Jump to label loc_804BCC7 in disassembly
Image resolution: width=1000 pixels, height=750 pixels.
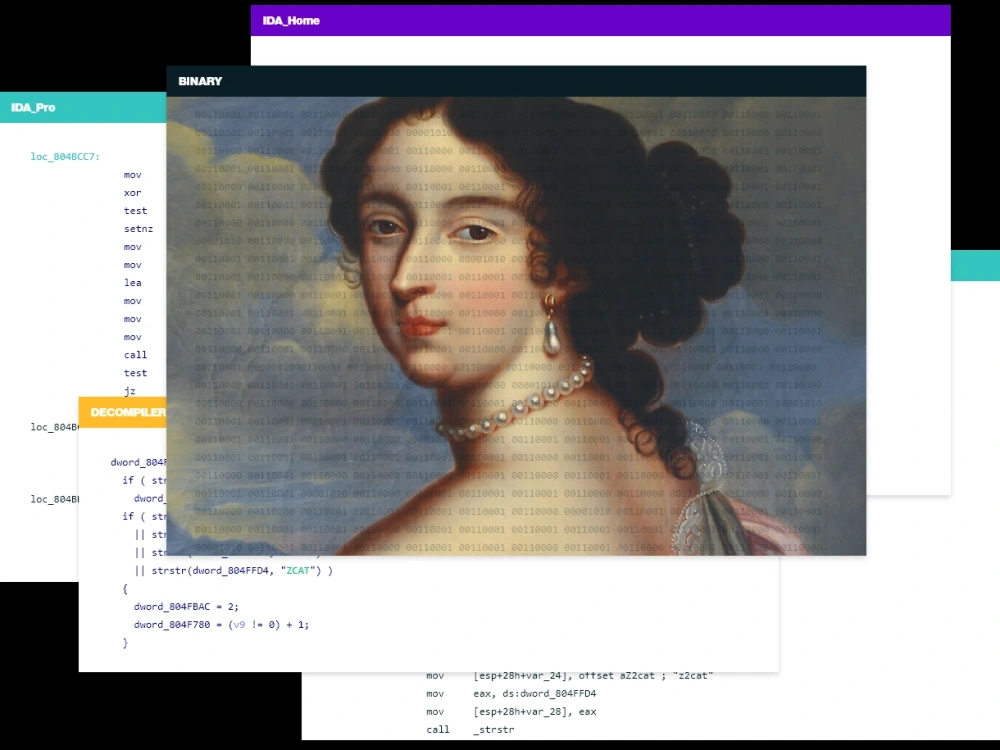click(63, 157)
